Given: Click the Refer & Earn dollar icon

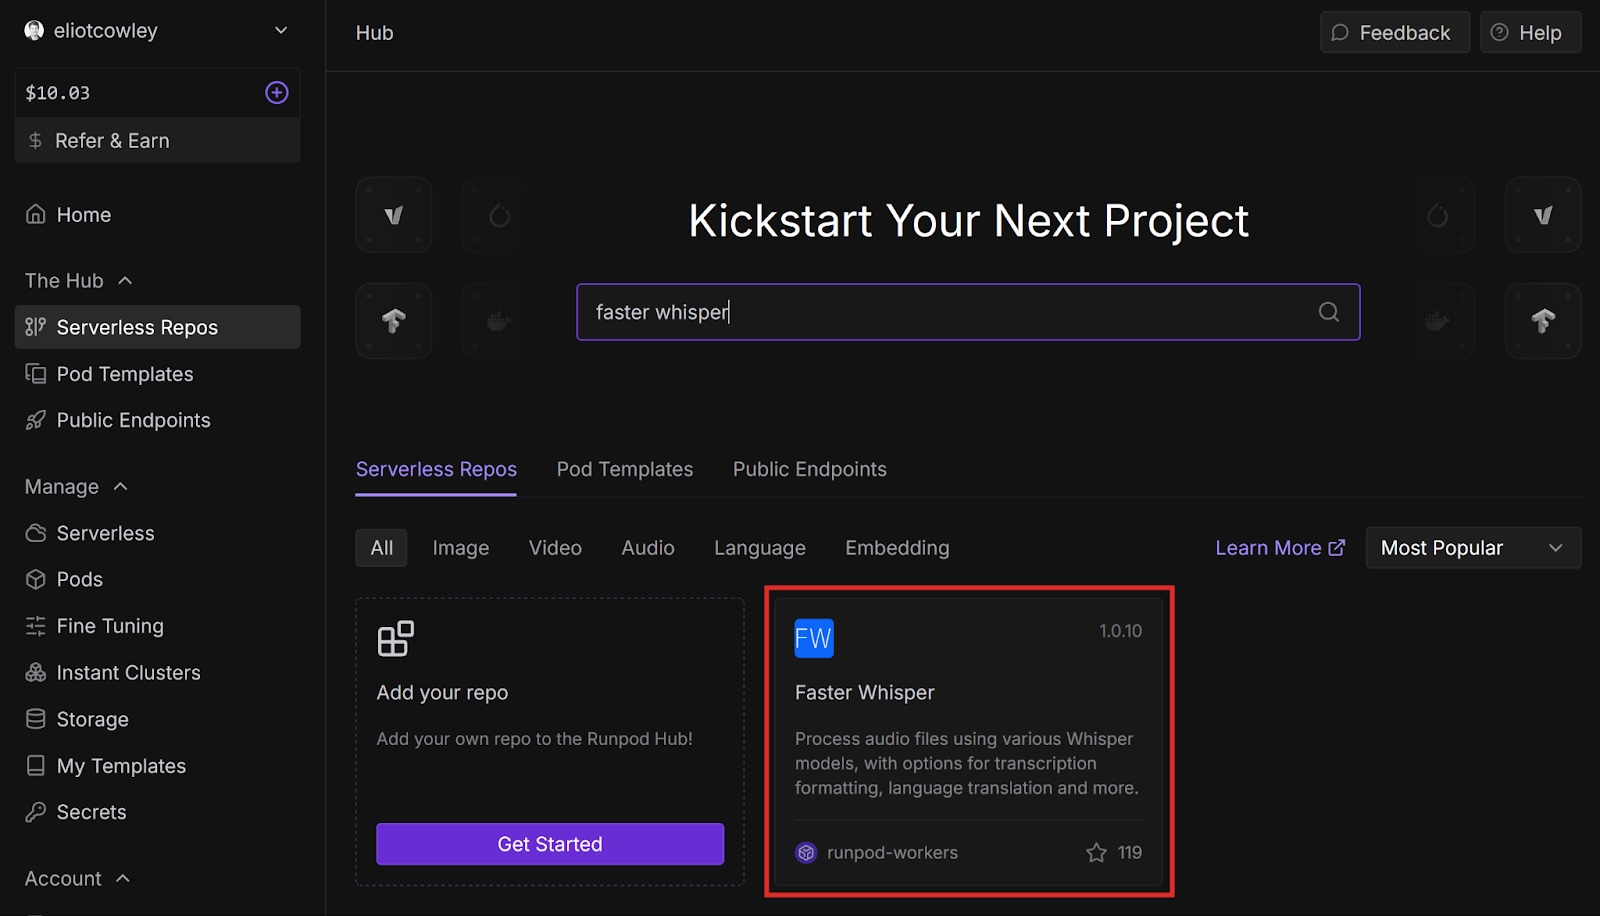Looking at the screenshot, I should pos(36,141).
